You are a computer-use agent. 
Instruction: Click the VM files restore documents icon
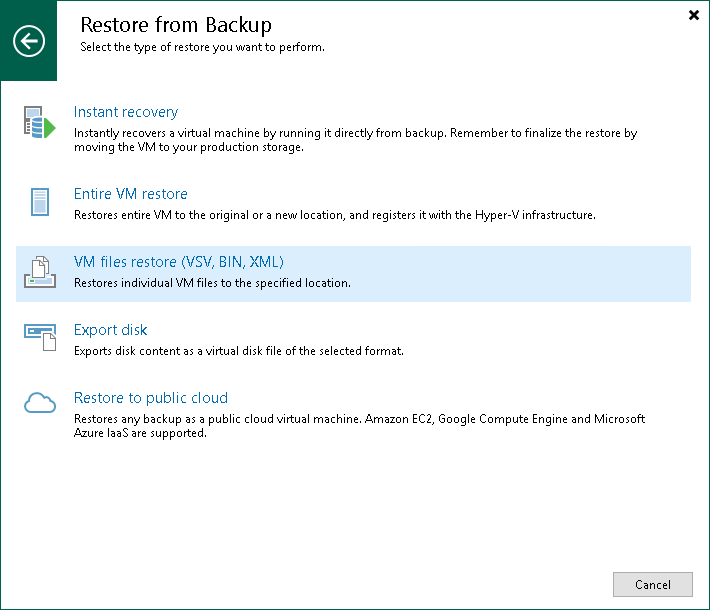tap(40, 272)
